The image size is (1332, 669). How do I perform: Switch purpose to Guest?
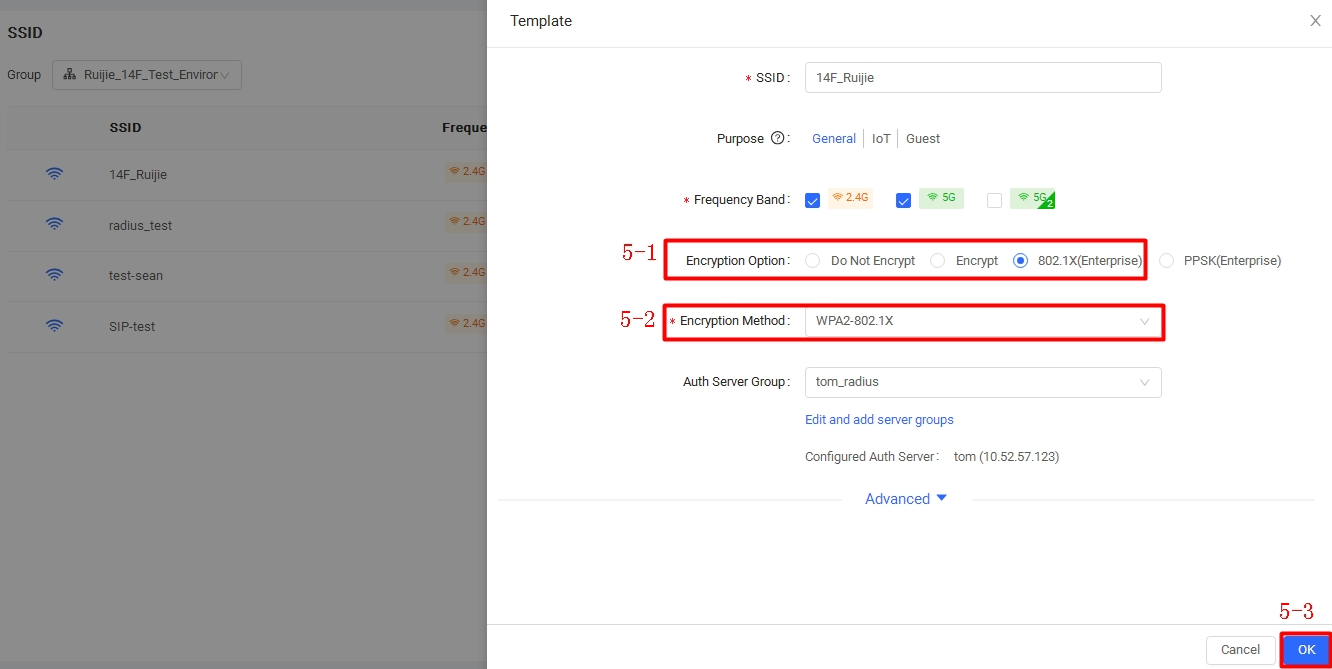click(x=922, y=139)
